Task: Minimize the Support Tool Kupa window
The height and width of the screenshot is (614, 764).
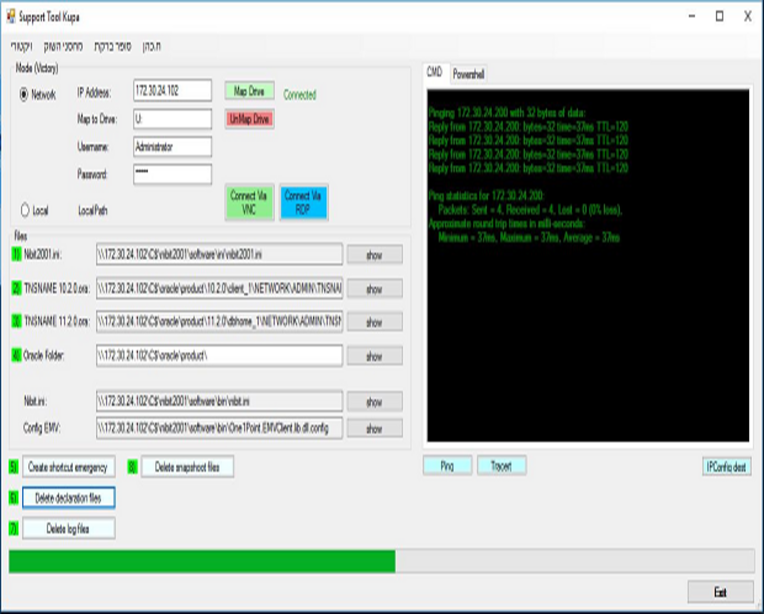Action: tap(692, 17)
